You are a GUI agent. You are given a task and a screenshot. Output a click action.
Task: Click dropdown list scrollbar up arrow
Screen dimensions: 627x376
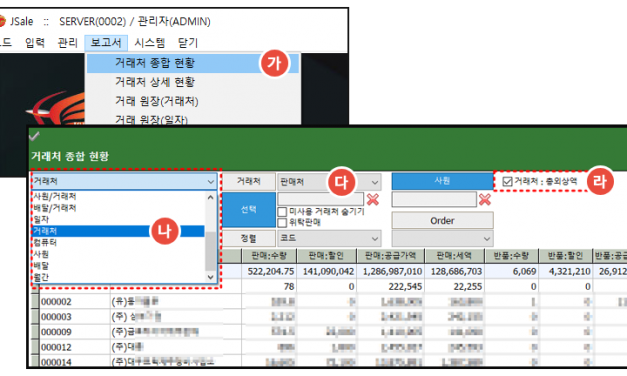click(x=211, y=197)
